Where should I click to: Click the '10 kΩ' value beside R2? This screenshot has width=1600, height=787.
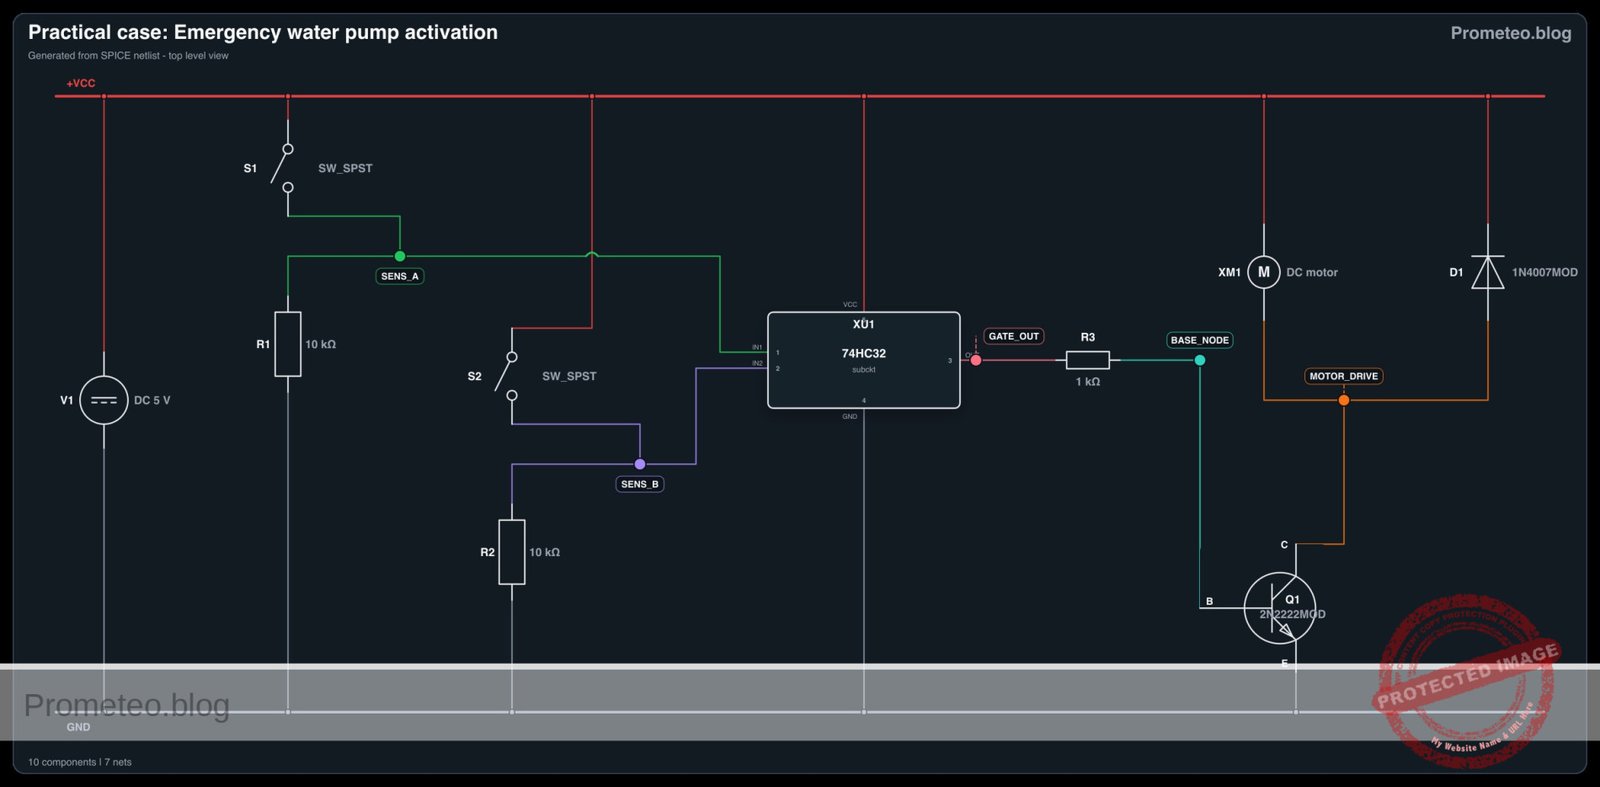[x=545, y=552]
